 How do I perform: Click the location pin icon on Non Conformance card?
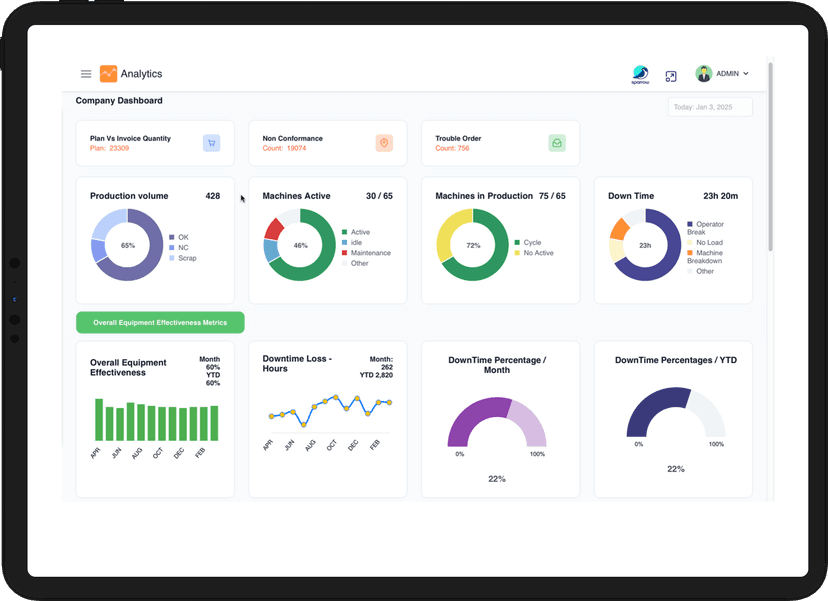(384, 143)
